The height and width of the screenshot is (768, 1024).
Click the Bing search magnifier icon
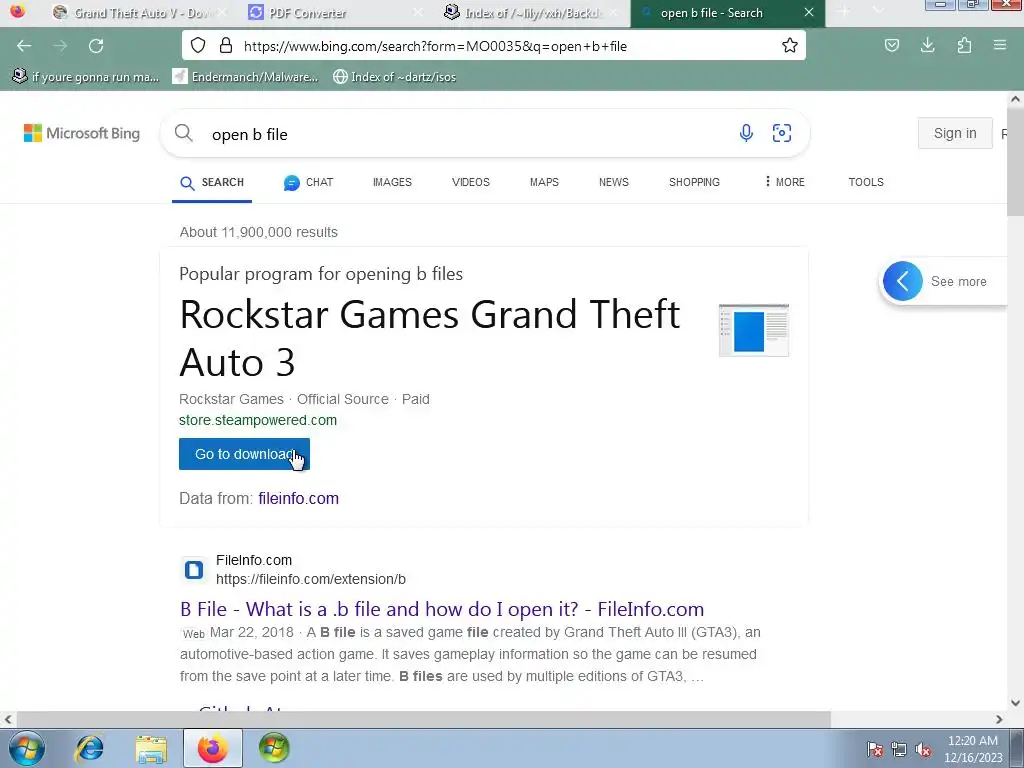184,133
